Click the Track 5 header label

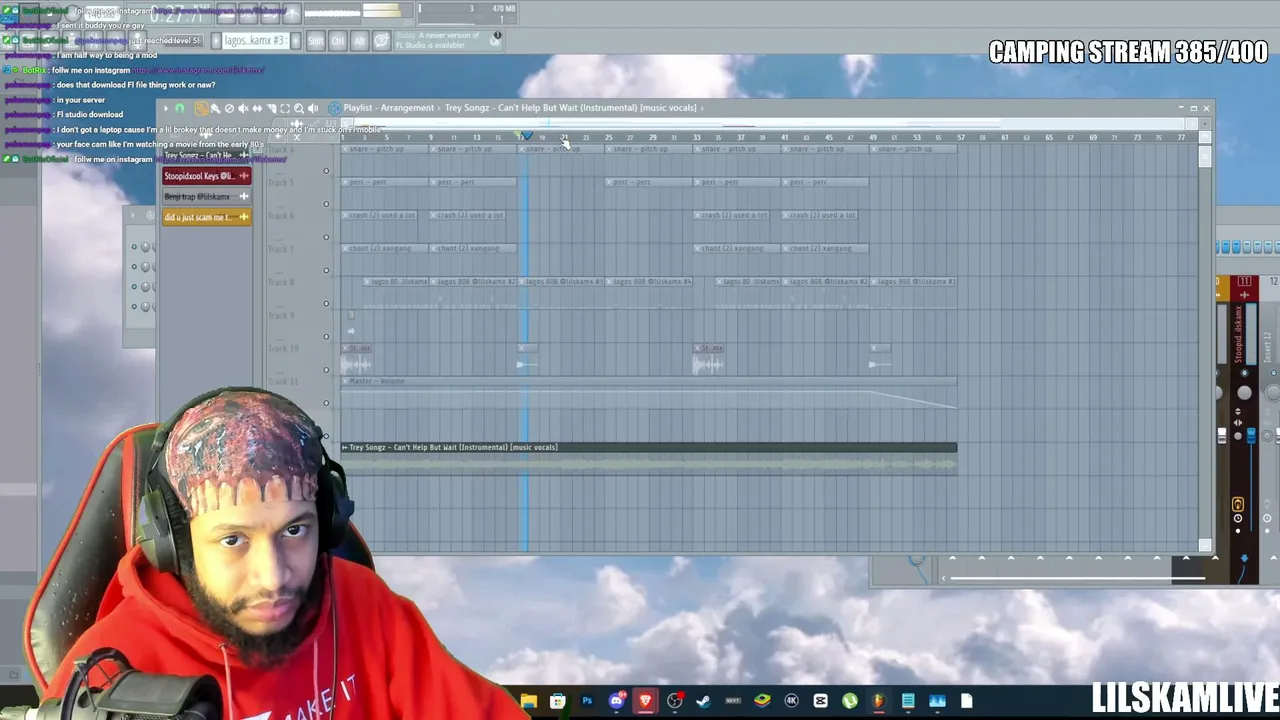point(281,183)
